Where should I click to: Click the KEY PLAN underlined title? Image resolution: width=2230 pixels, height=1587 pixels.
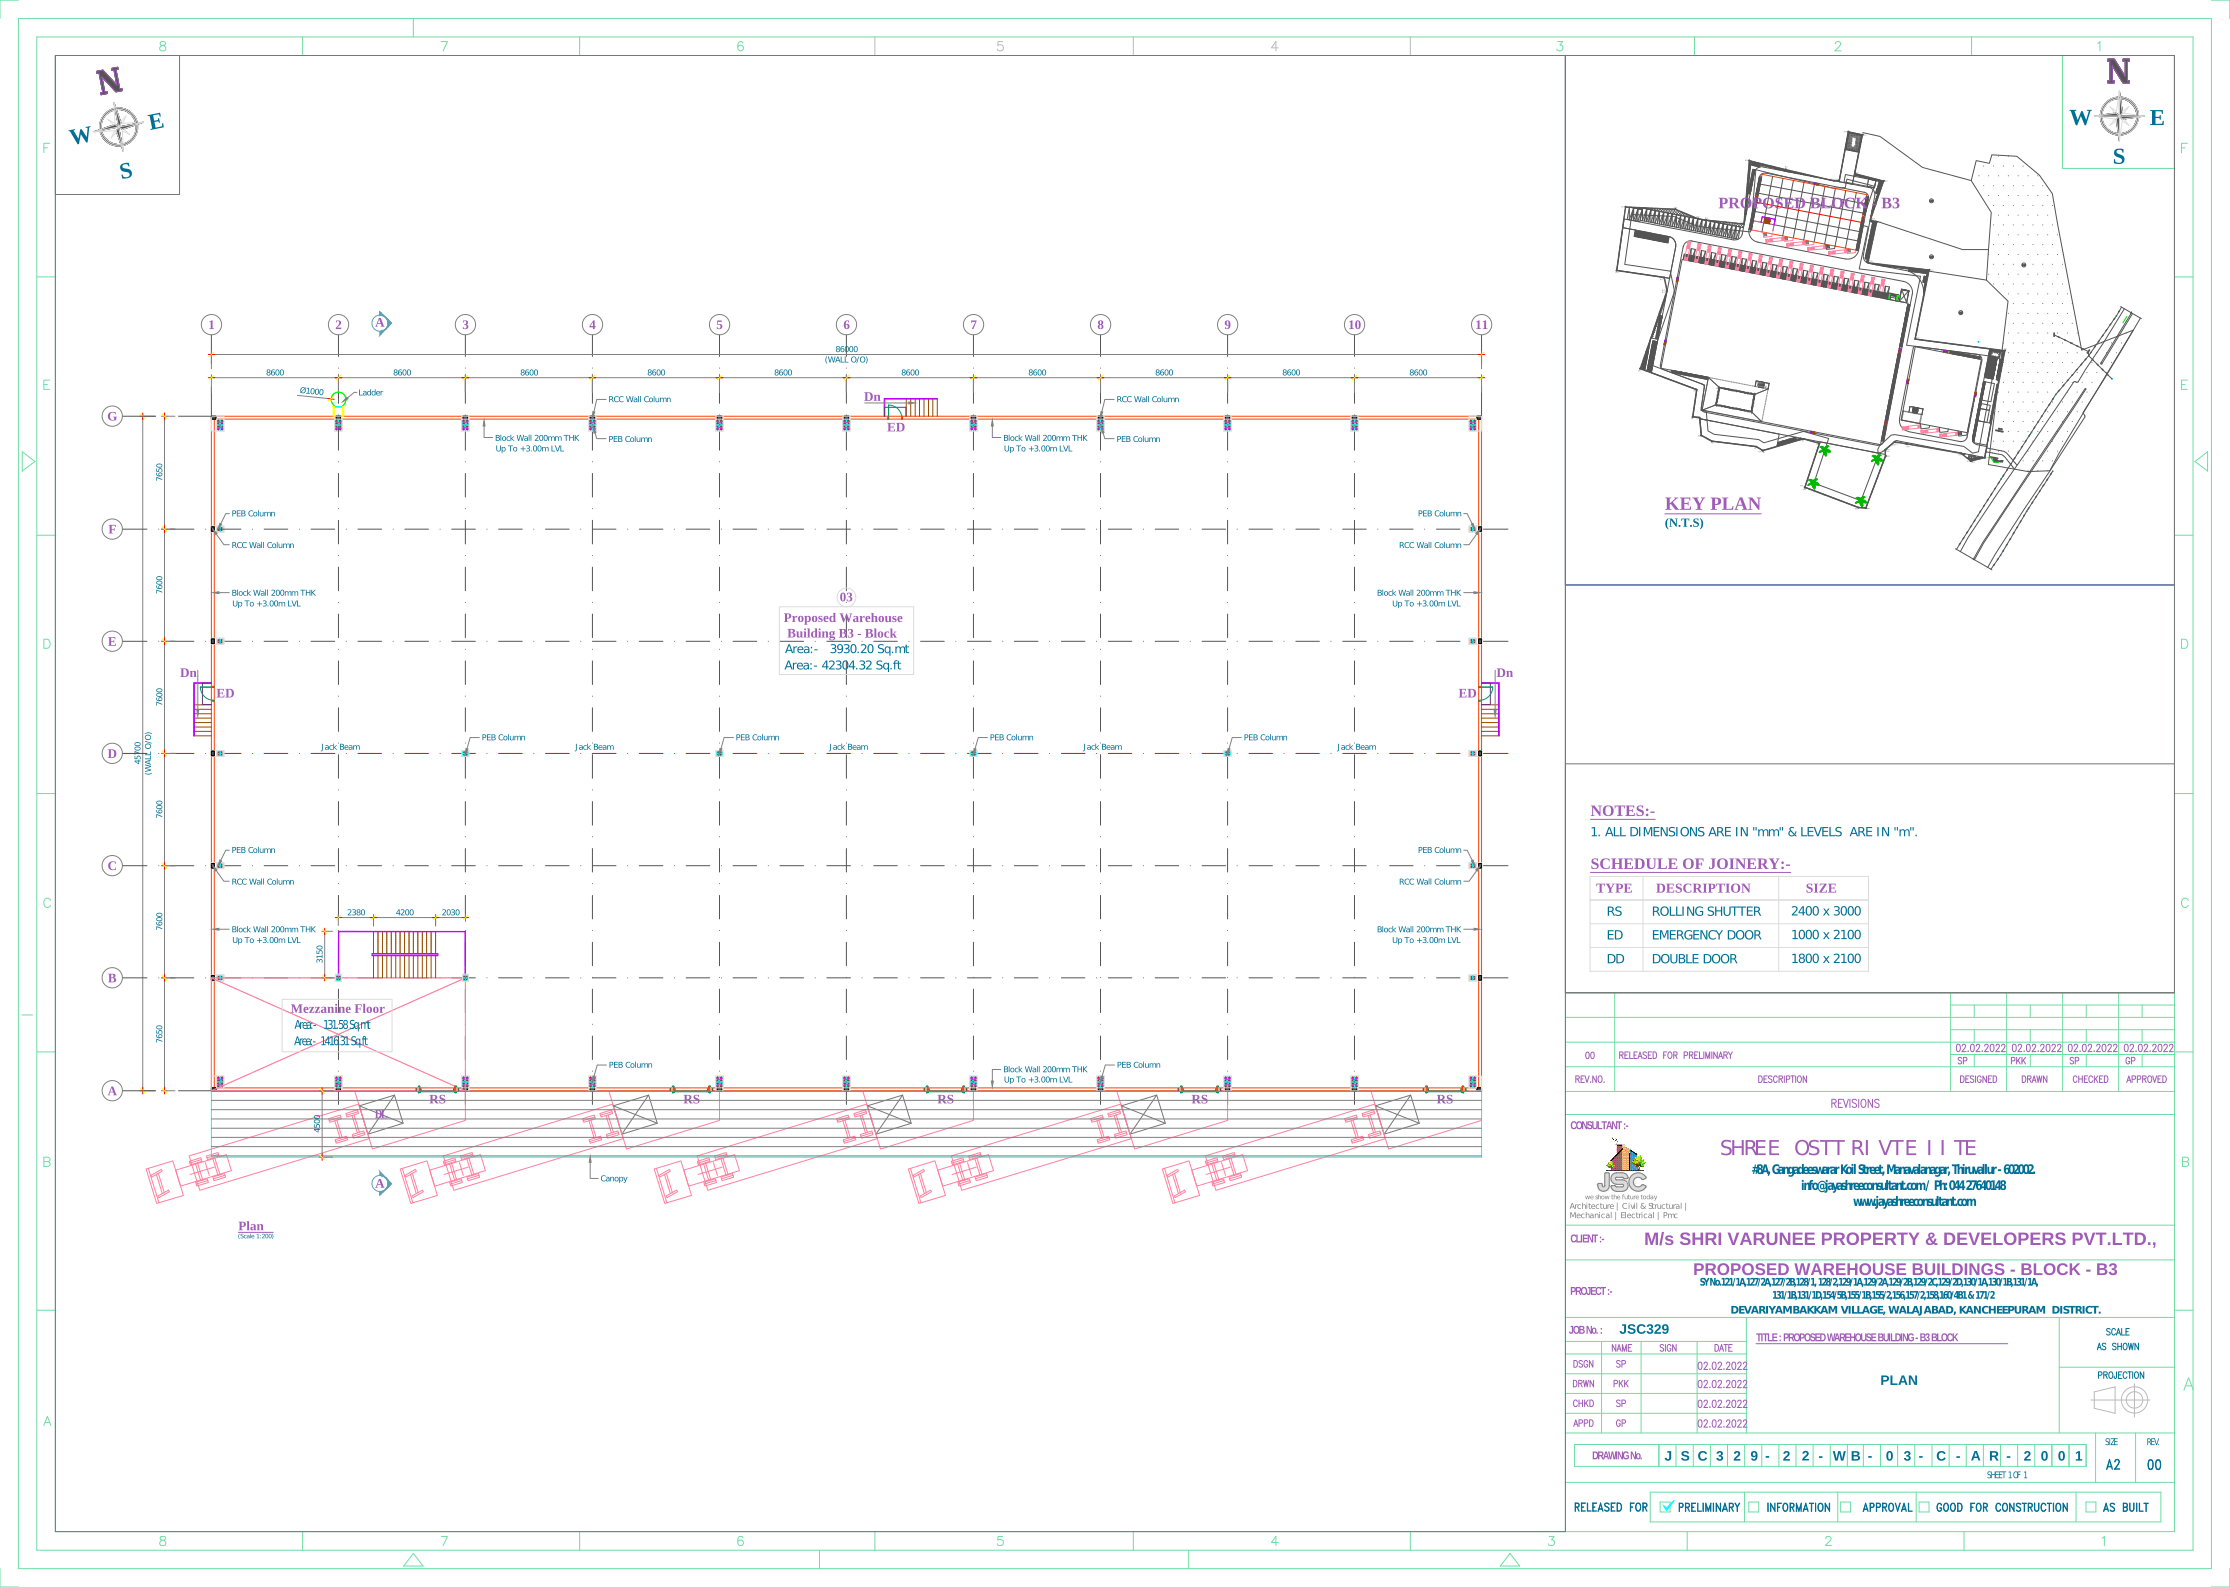coord(1712,504)
